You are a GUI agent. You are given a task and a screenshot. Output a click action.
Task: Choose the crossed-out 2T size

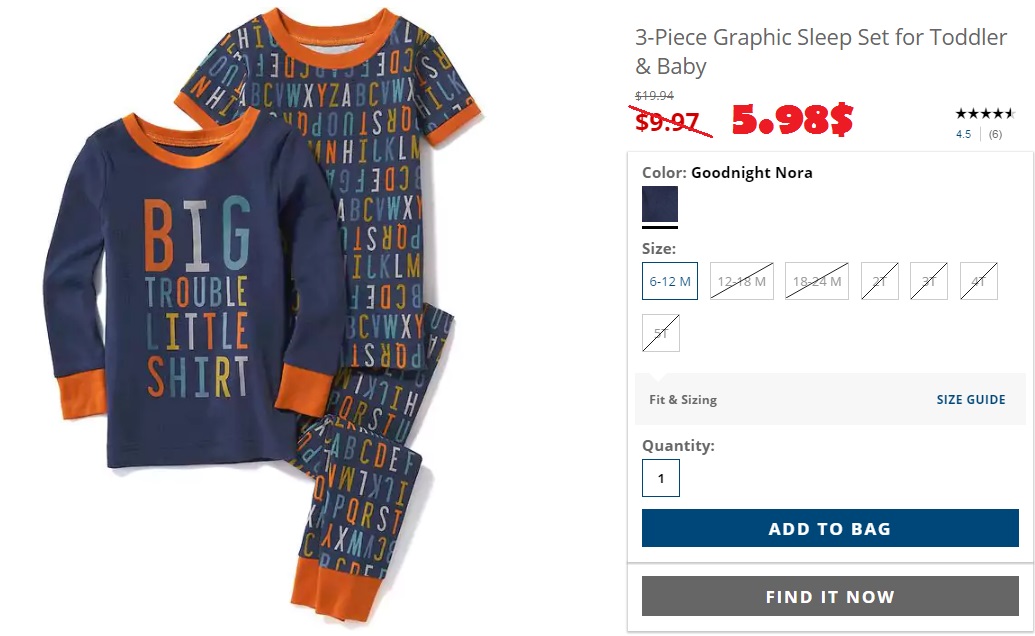(x=879, y=281)
